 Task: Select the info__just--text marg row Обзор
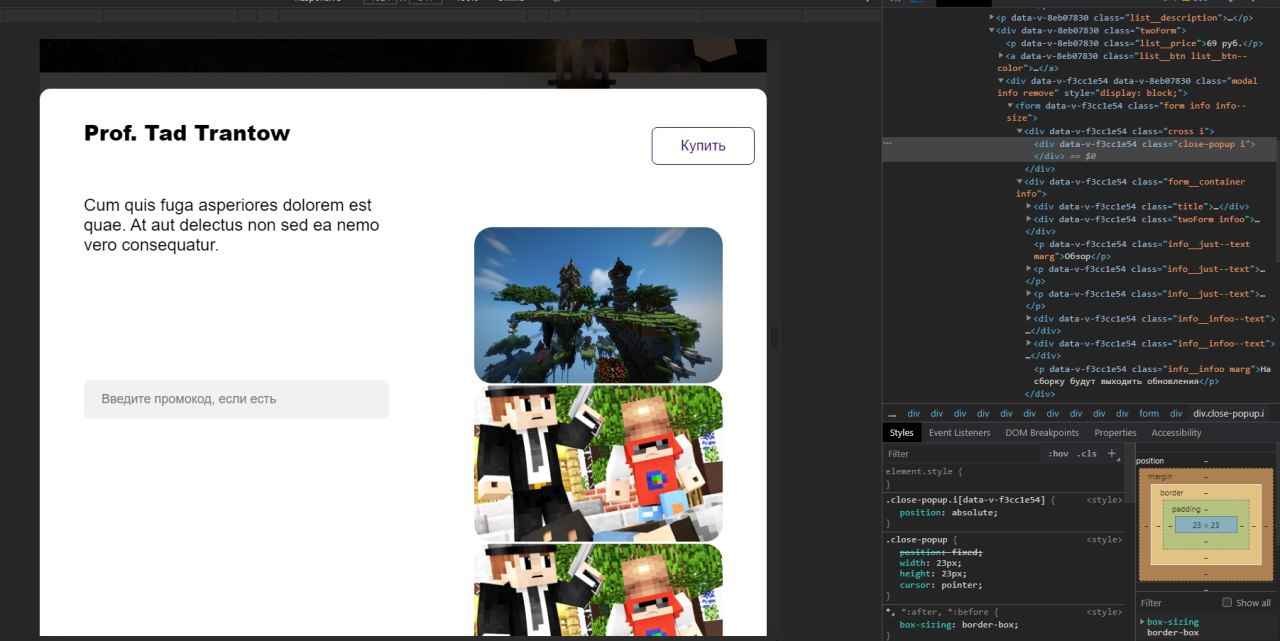[x=1142, y=250]
